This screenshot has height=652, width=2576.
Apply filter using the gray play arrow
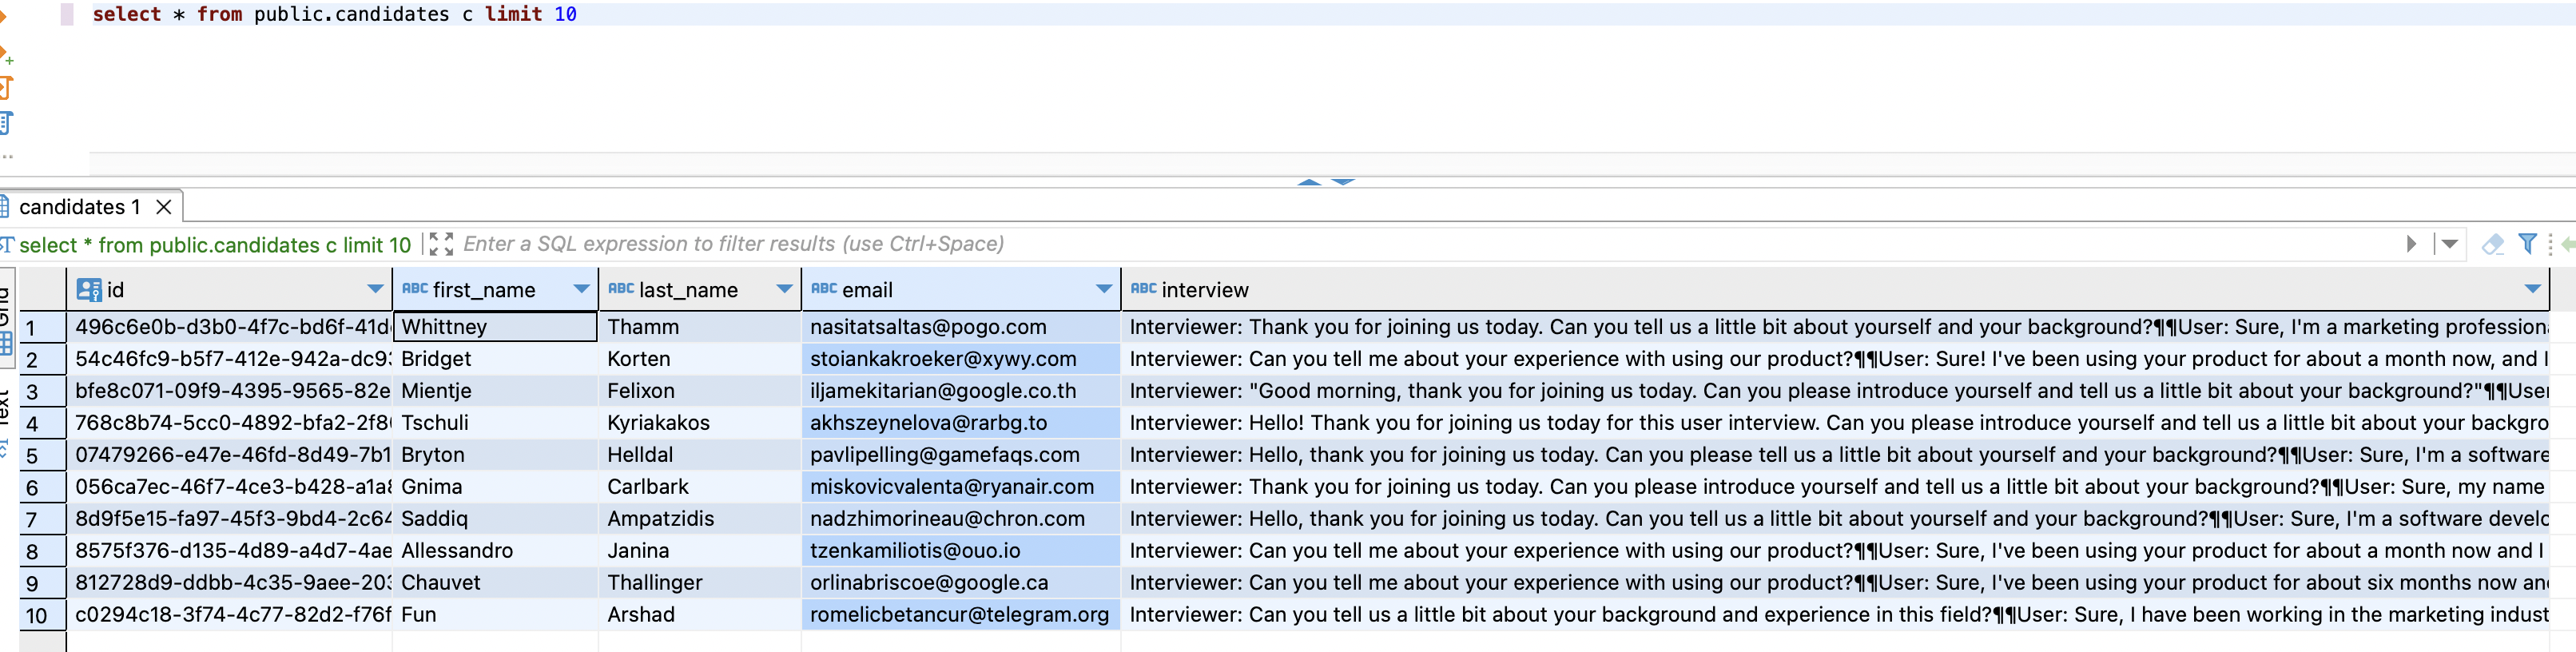pos(2411,244)
